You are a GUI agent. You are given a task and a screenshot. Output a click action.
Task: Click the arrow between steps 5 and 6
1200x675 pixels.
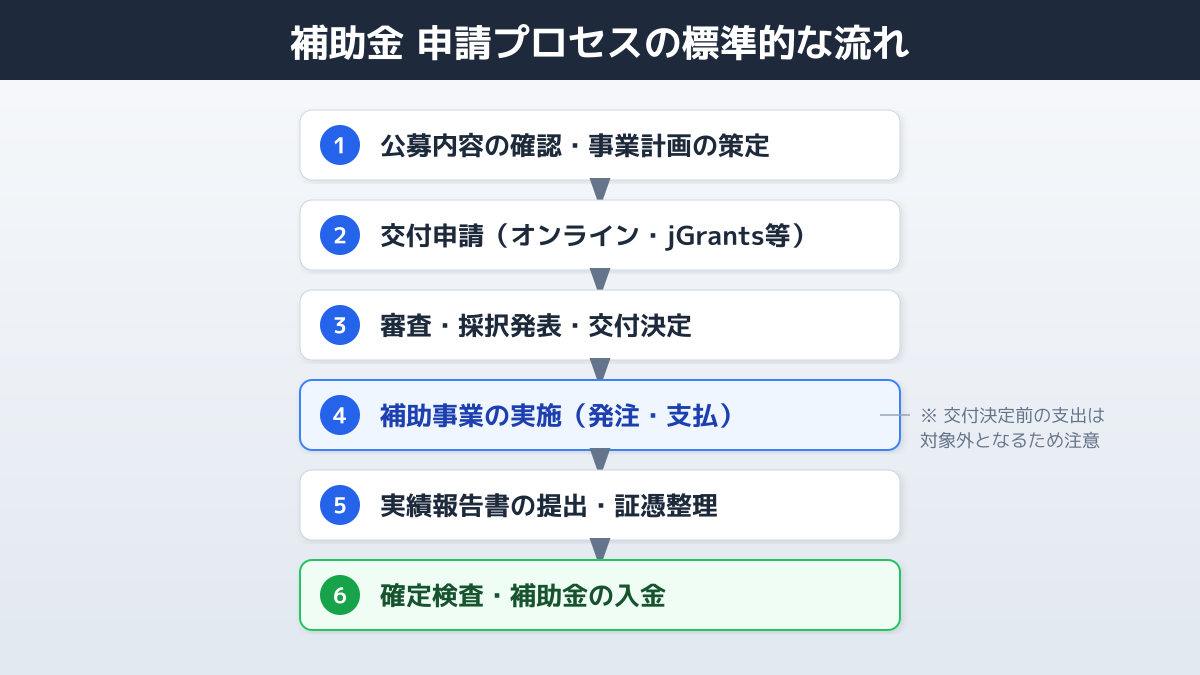pyautogui.click(x=600, y=550)
